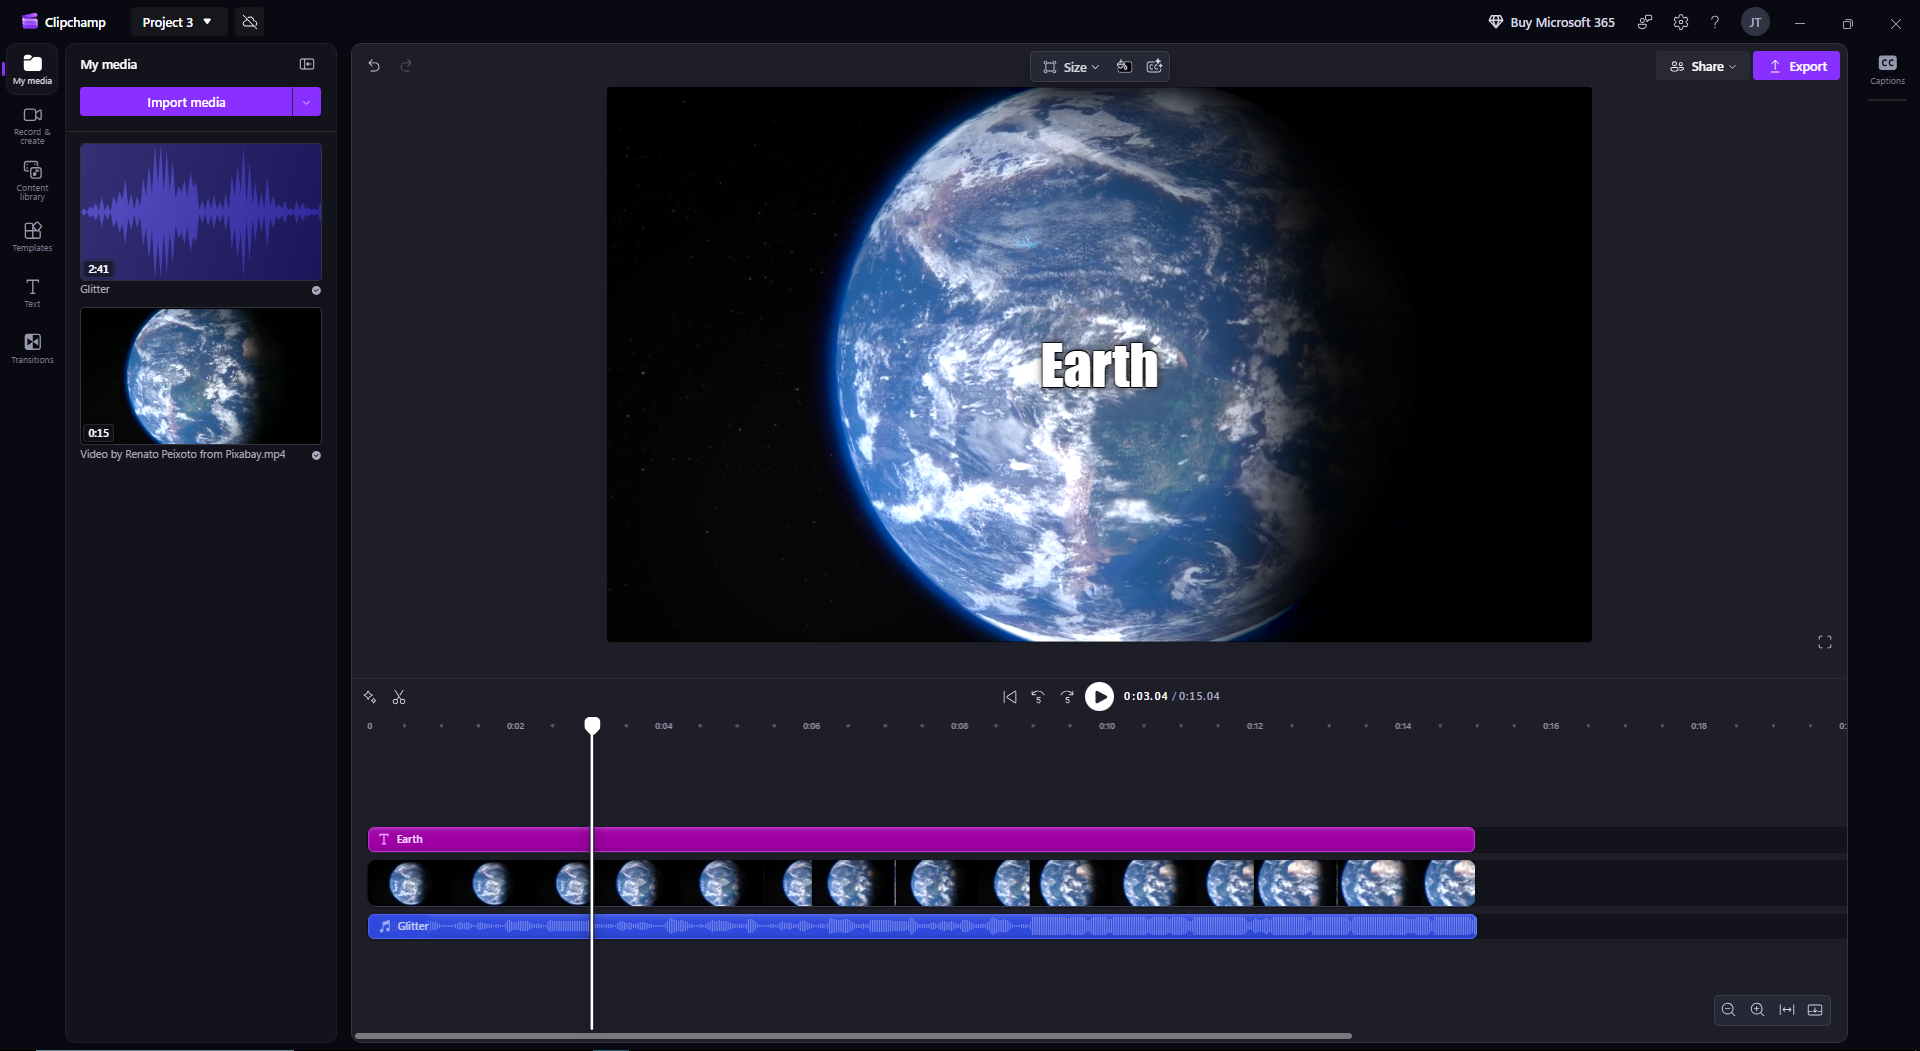Split the clip with the scissors tool
The height and width of the screenshot is (1051, 1920).
[x=399, y=697]
